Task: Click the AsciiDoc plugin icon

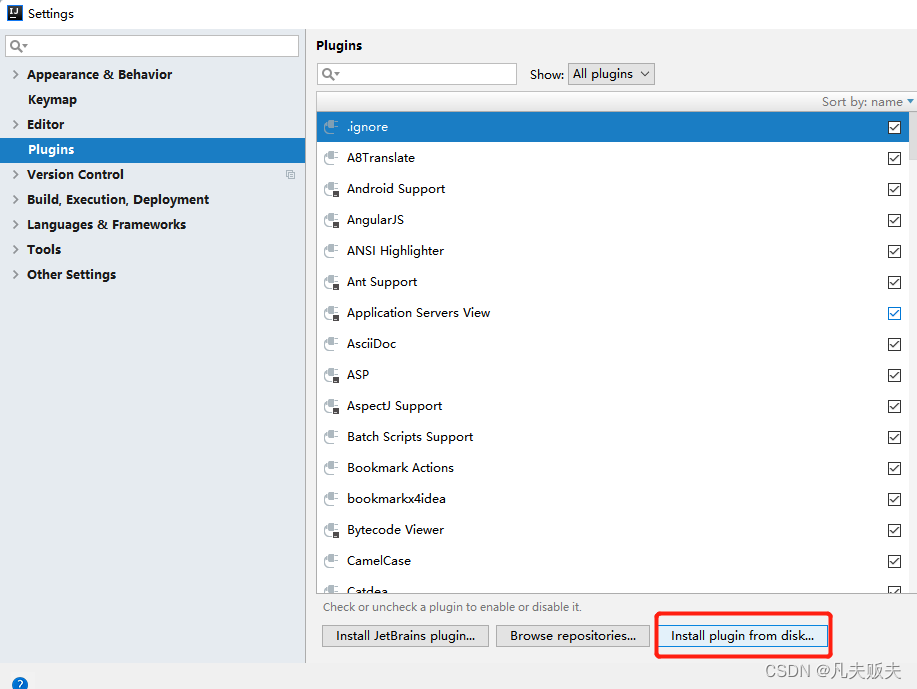Action: point(332,344)
